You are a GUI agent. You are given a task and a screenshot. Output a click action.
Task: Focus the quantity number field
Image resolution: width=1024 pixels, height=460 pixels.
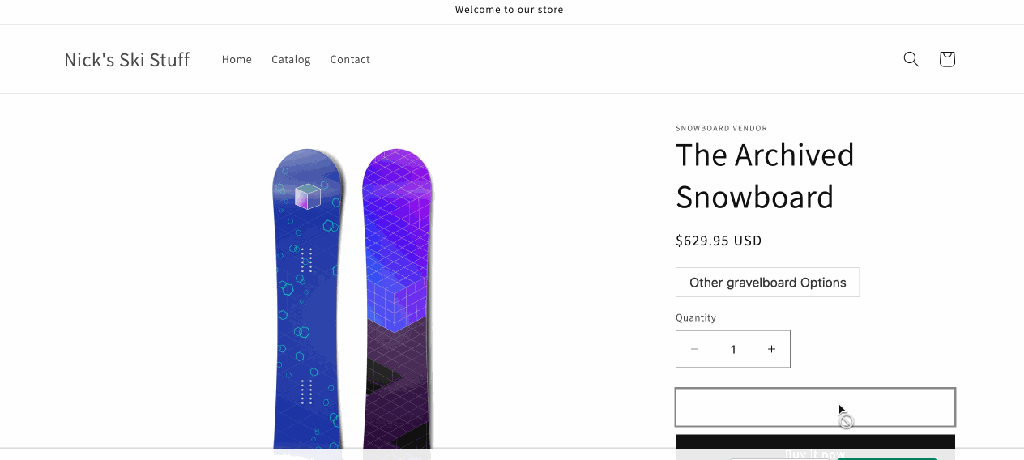tap(733, 349)
